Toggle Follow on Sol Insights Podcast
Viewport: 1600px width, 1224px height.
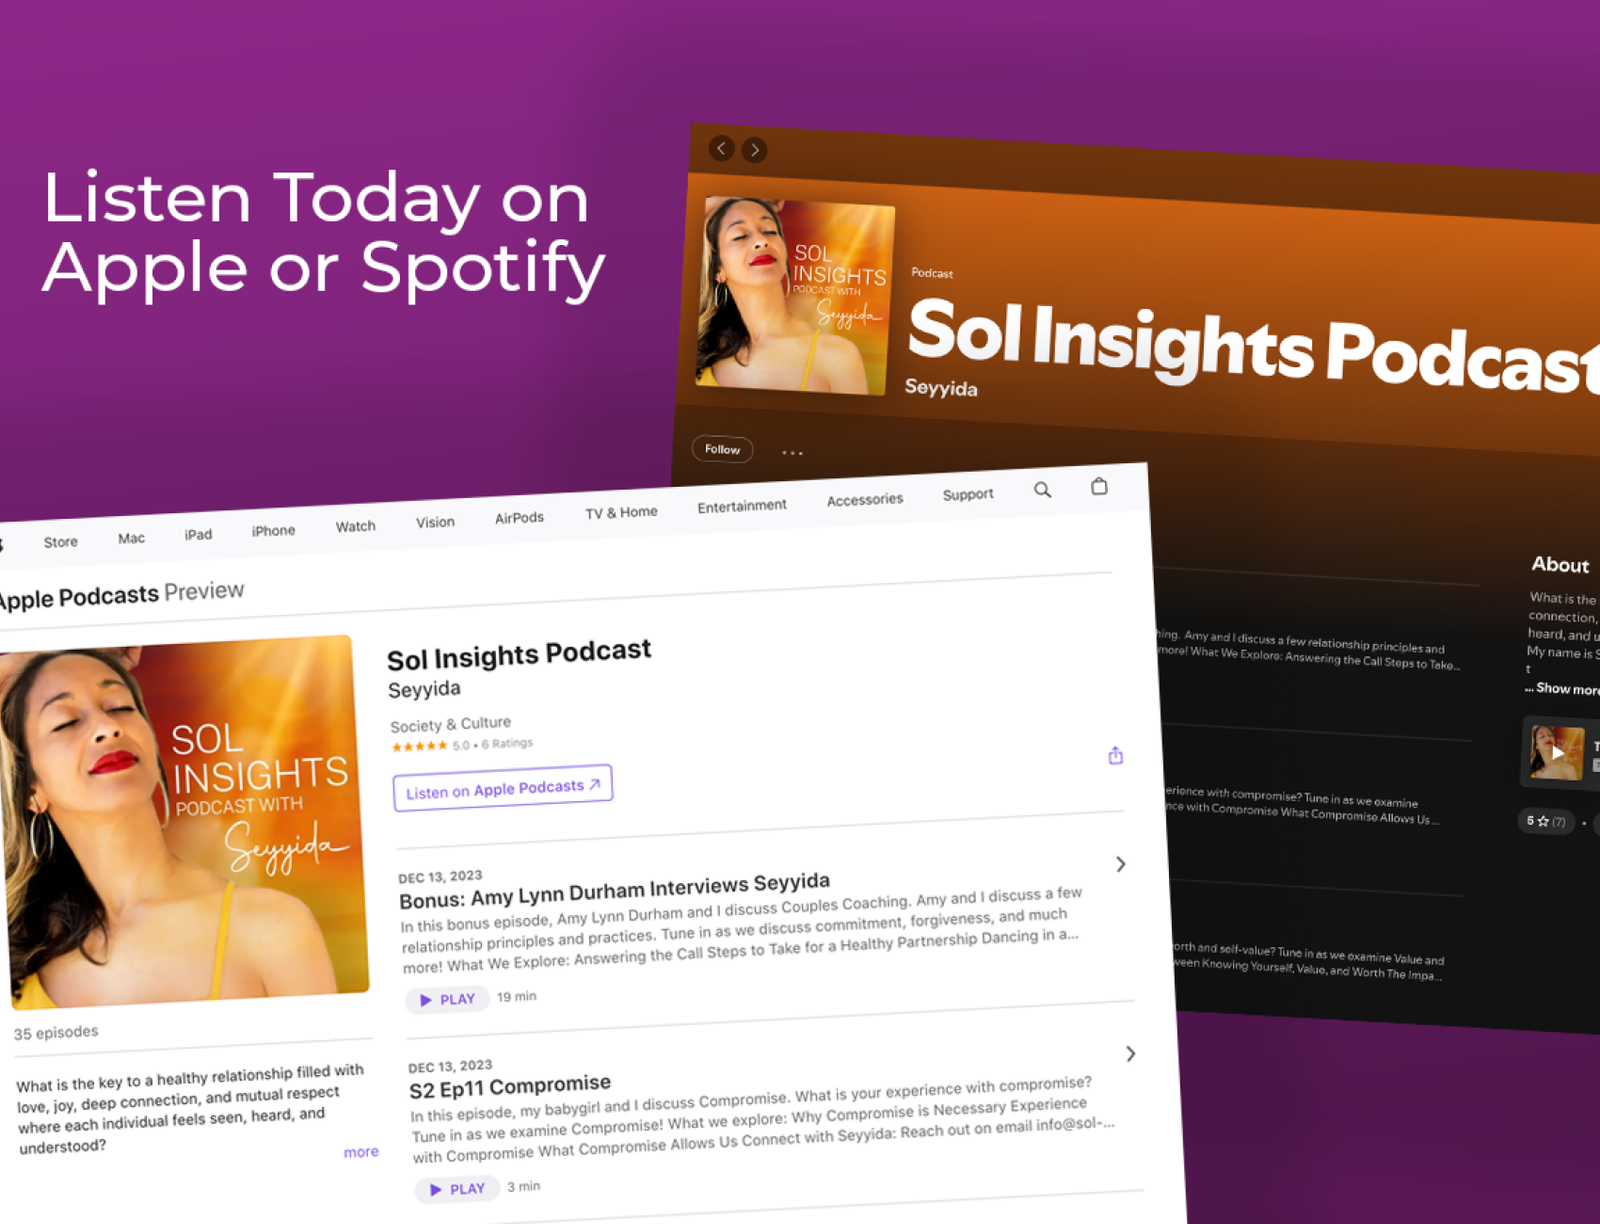(x=722, y=449)
